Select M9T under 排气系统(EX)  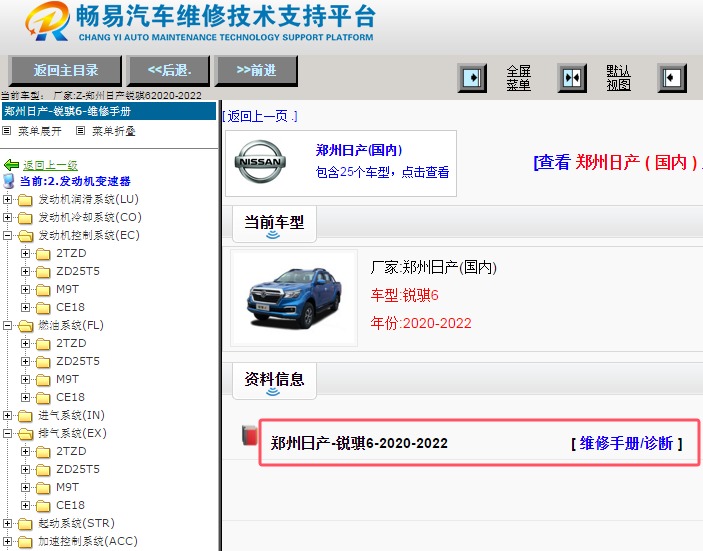tap(68, 487)
